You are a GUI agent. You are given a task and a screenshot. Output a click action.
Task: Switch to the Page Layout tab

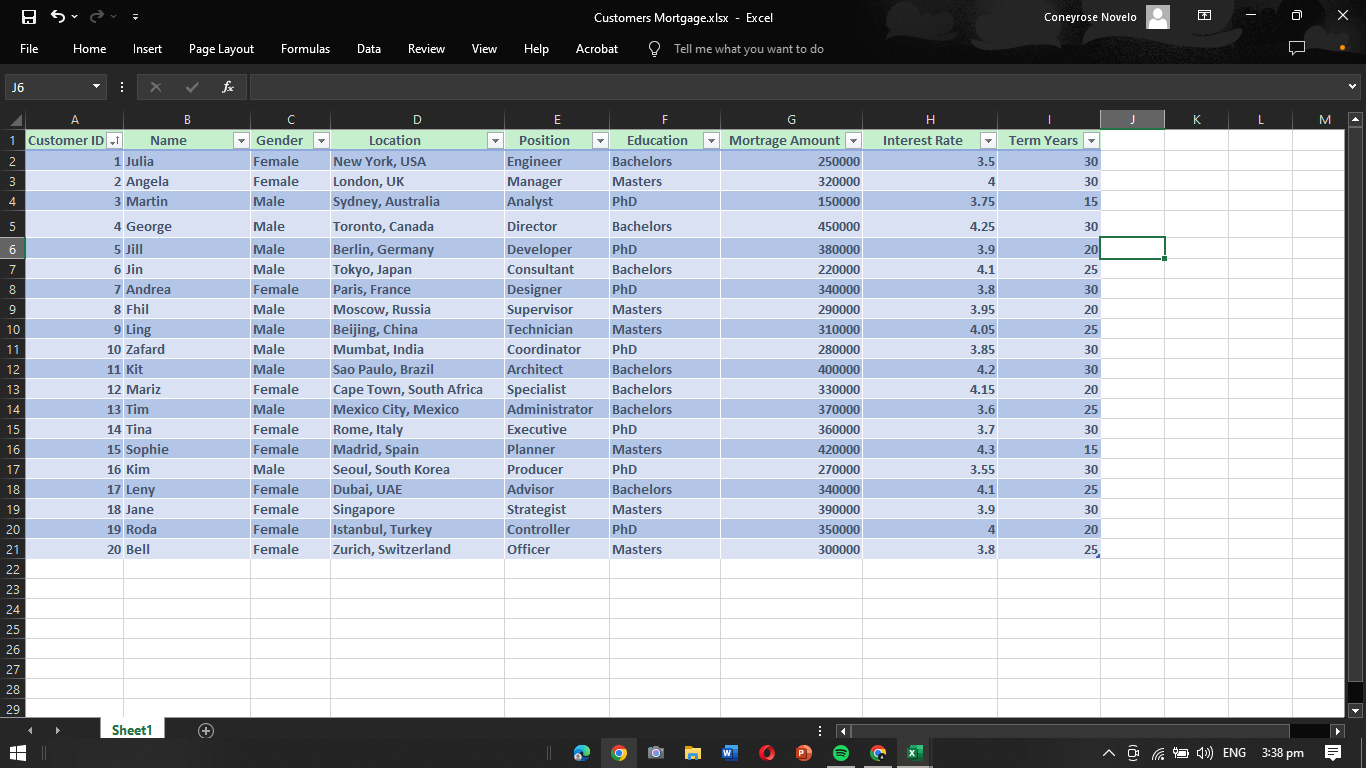(221, 48)
